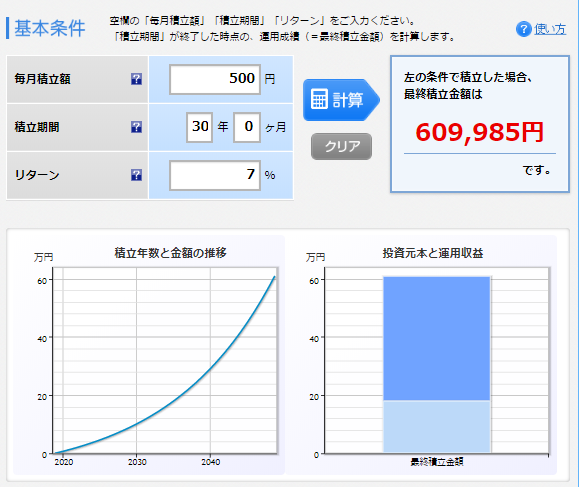
Task: Click the 2040 axis label on line chart
Action: (x=211, y=462)
